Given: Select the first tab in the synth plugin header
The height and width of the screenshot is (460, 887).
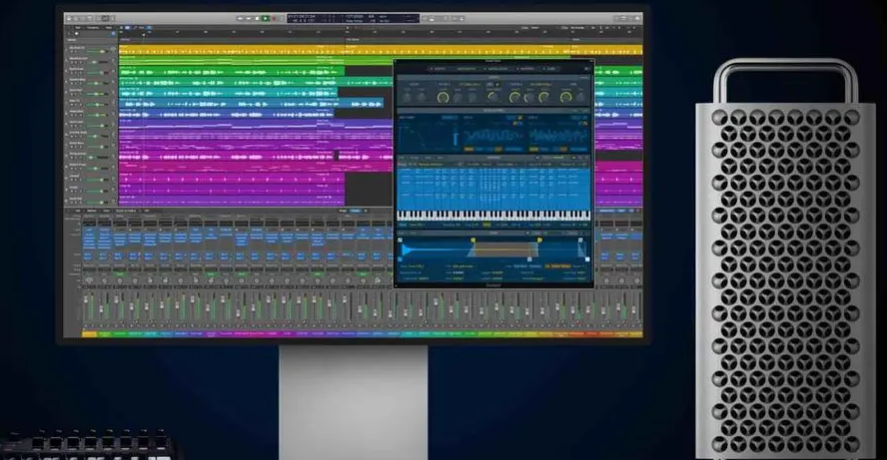Looking at the screenshot, I should pyautogui.click(x=437, y=69).
